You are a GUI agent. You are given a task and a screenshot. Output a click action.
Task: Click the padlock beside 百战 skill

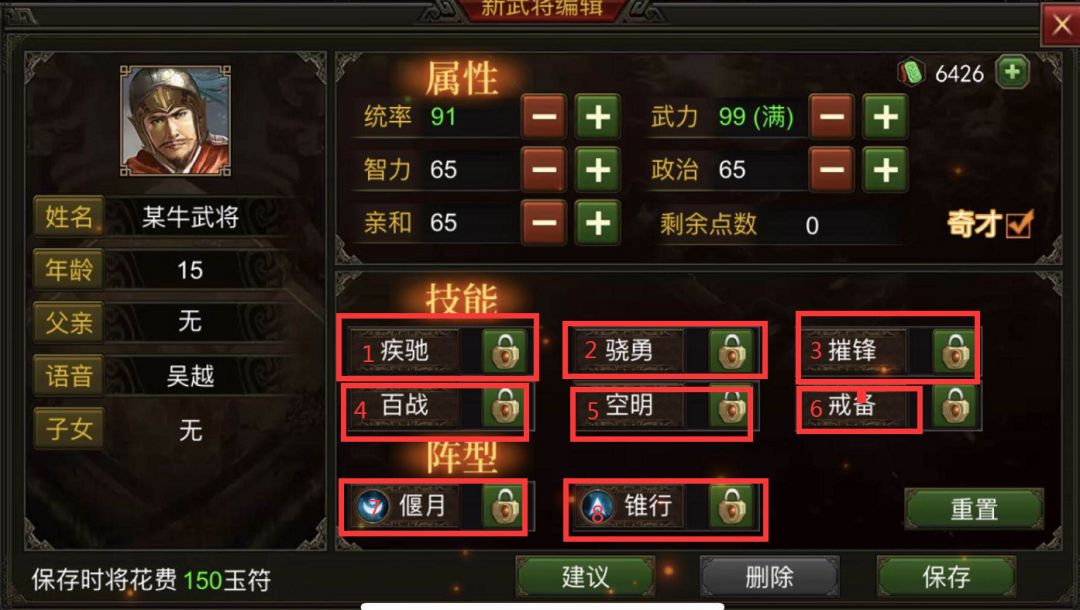coord(504,407)
